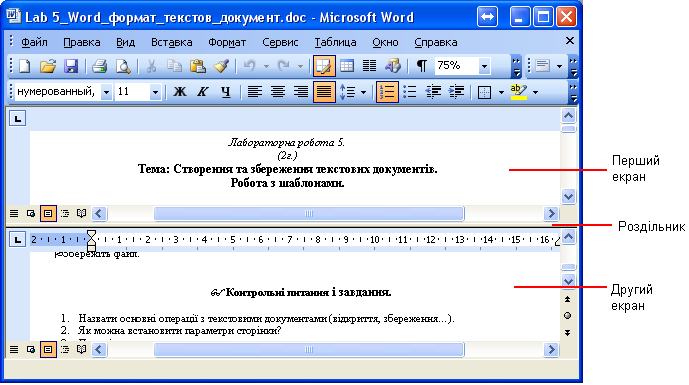
Task: Click tab selector above first pane
Action: pyautogui.click(x=18, y=119)
